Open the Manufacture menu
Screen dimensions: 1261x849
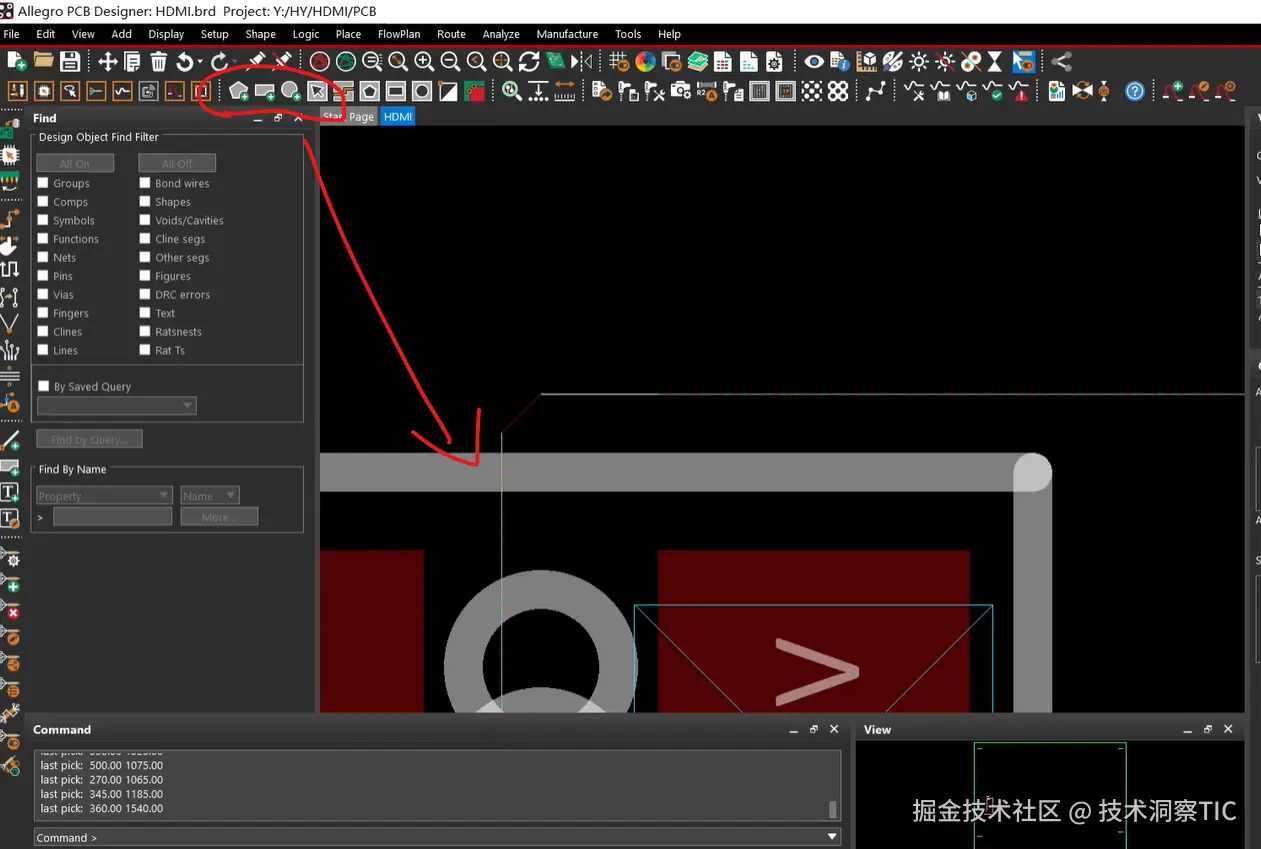click(567, 34)
